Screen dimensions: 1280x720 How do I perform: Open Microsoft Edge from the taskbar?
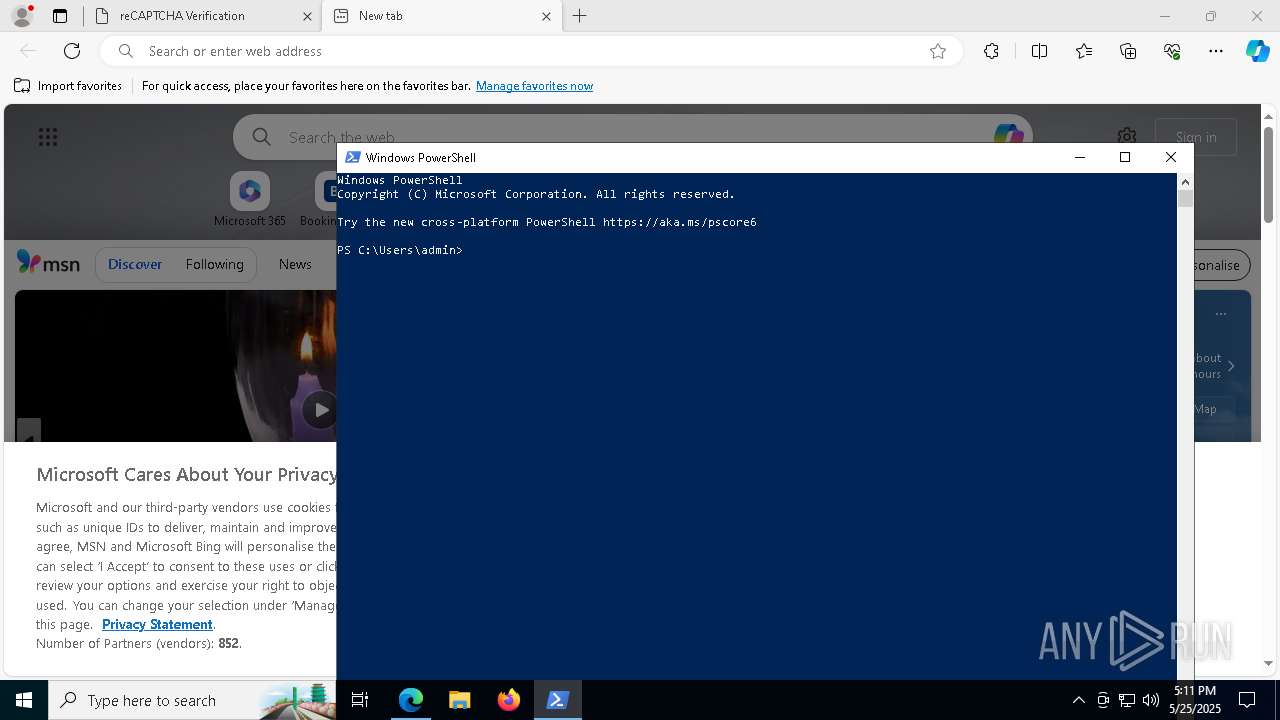(x=411, y=700)
